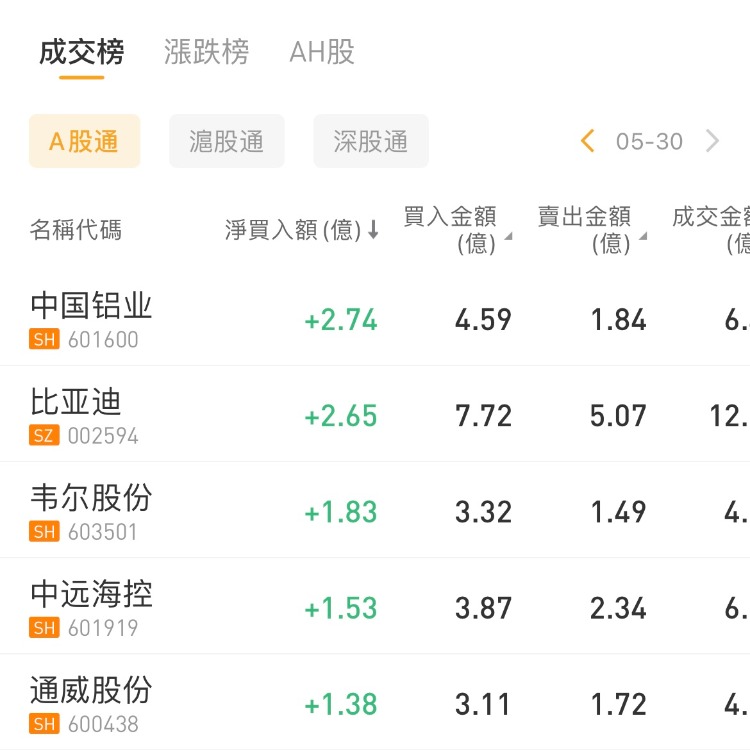This screenshot has height=750, width=750.
Task: Click the 名稱代碼 column header
Action: (76, 231)
